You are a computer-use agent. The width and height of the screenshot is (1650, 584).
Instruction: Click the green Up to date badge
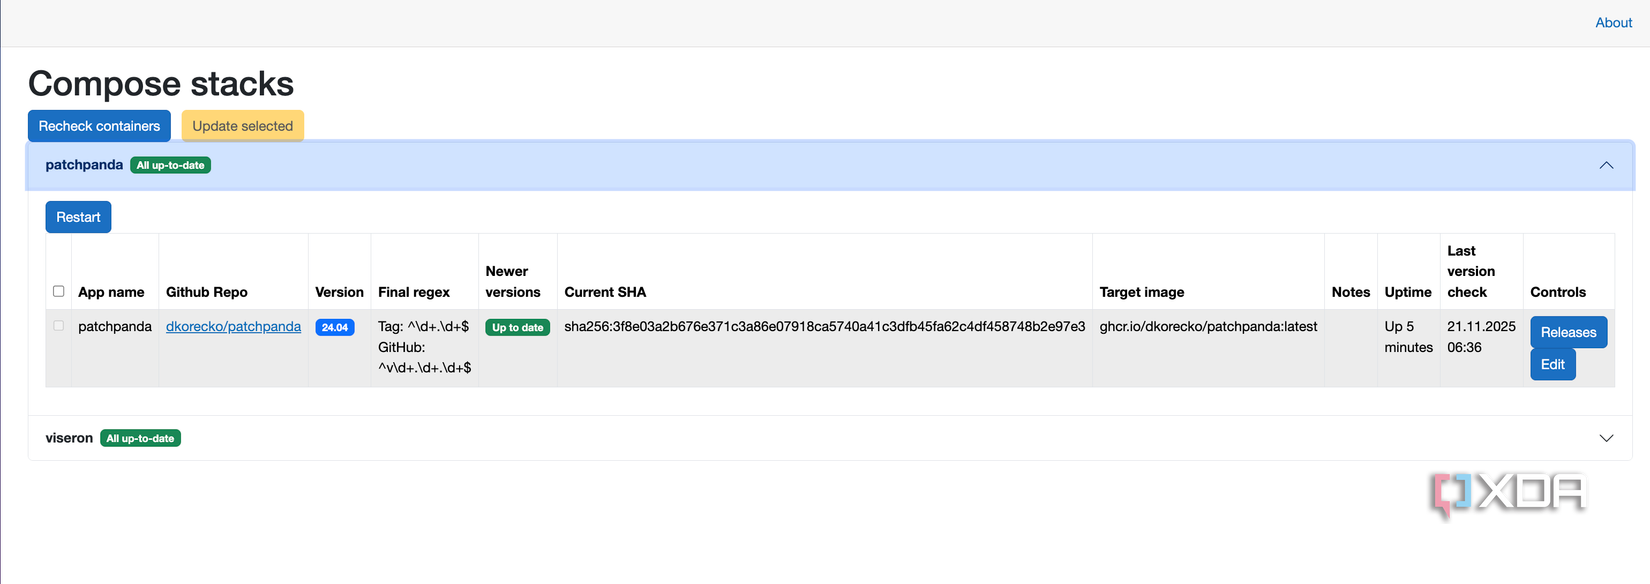(517, 326)
